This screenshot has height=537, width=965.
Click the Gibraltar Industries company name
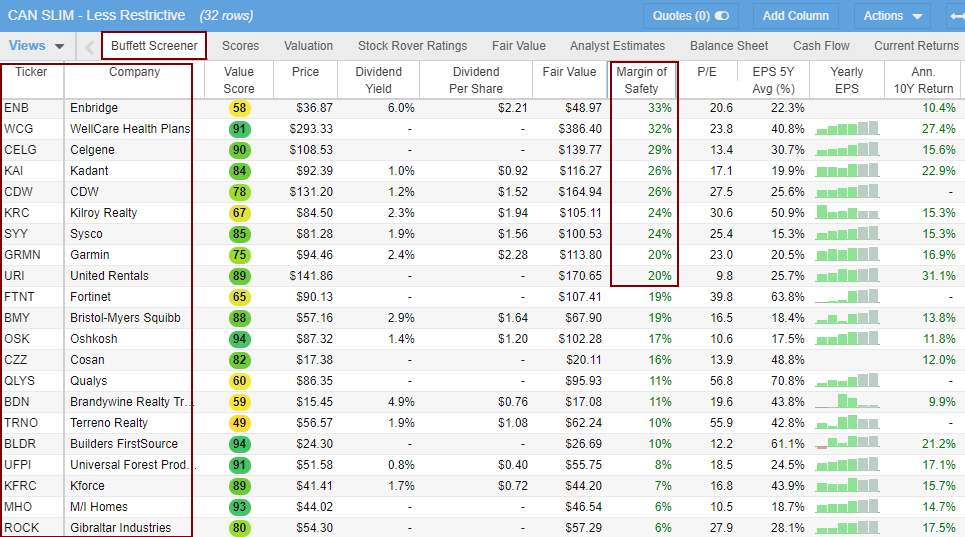121,527
